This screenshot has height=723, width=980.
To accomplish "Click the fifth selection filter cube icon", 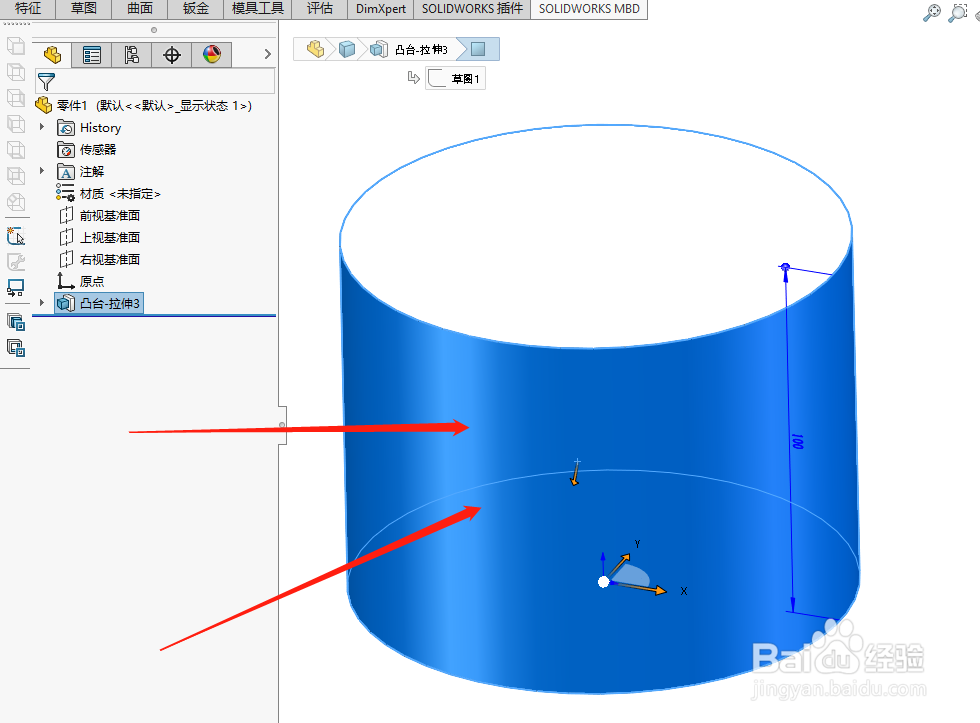I will pos(16,150).
